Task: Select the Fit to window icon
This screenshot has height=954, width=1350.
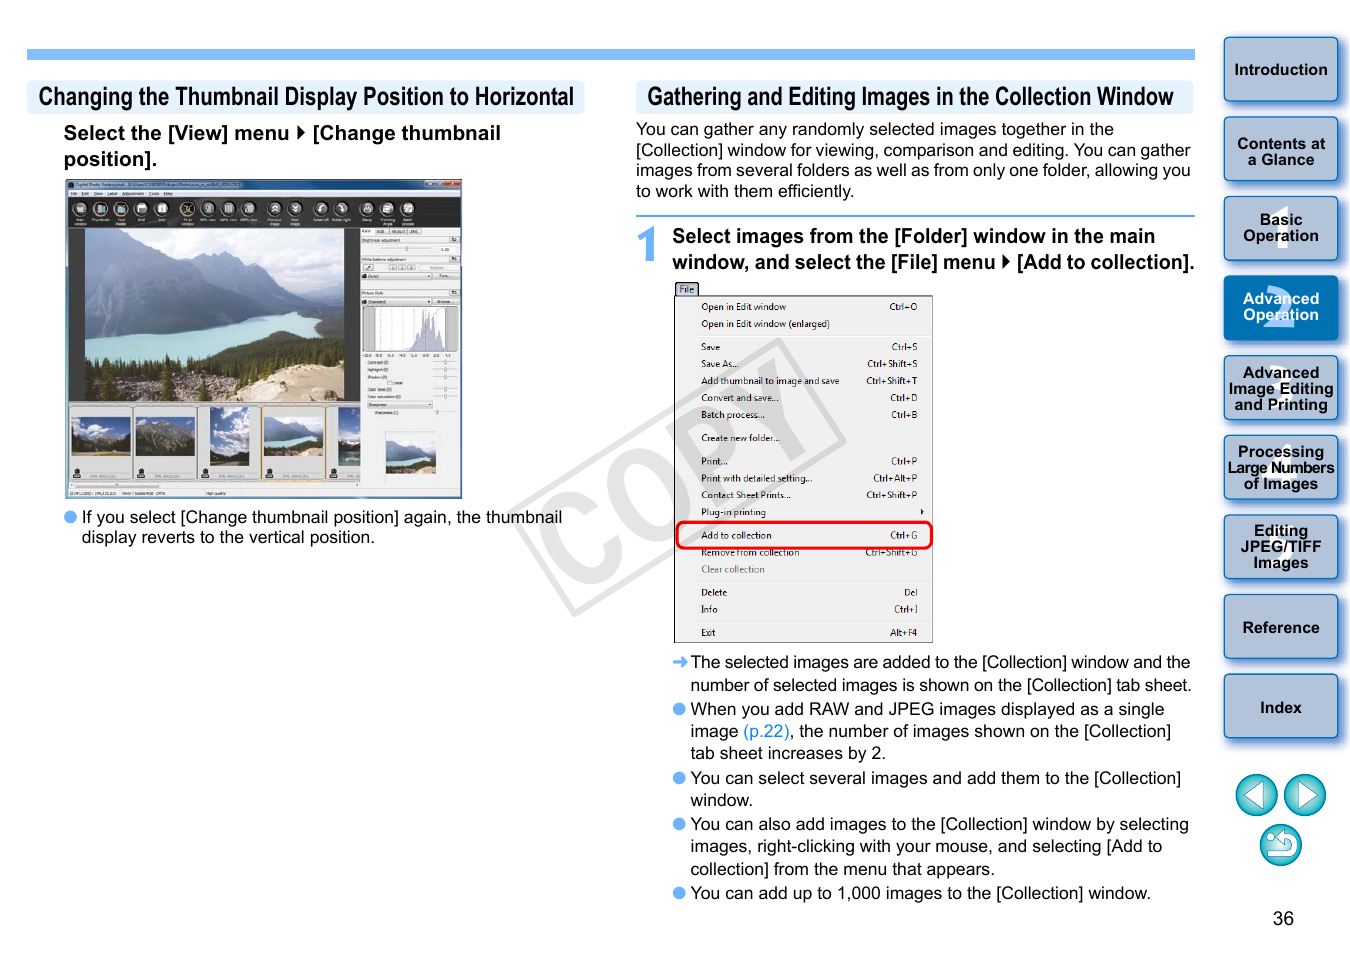Action: [x=187, y=209]
